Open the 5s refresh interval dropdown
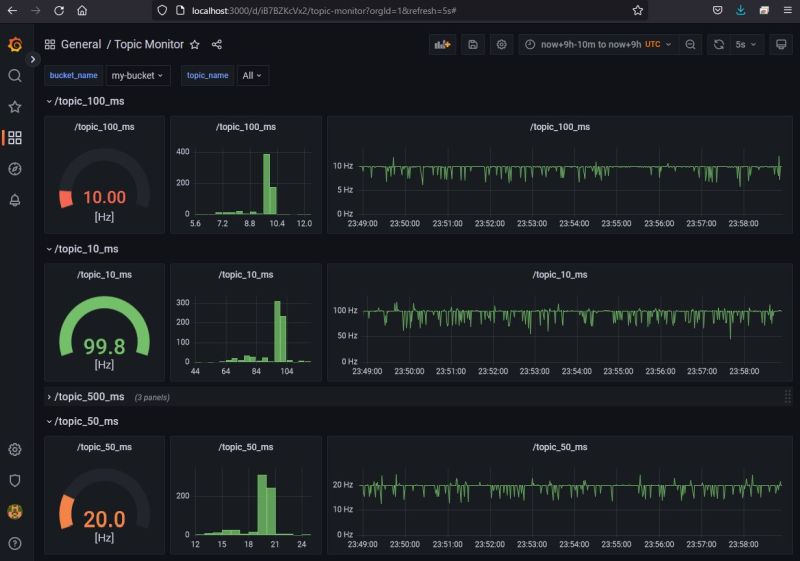The width and height of the screenshot is (800, 561). coord(746,44)
